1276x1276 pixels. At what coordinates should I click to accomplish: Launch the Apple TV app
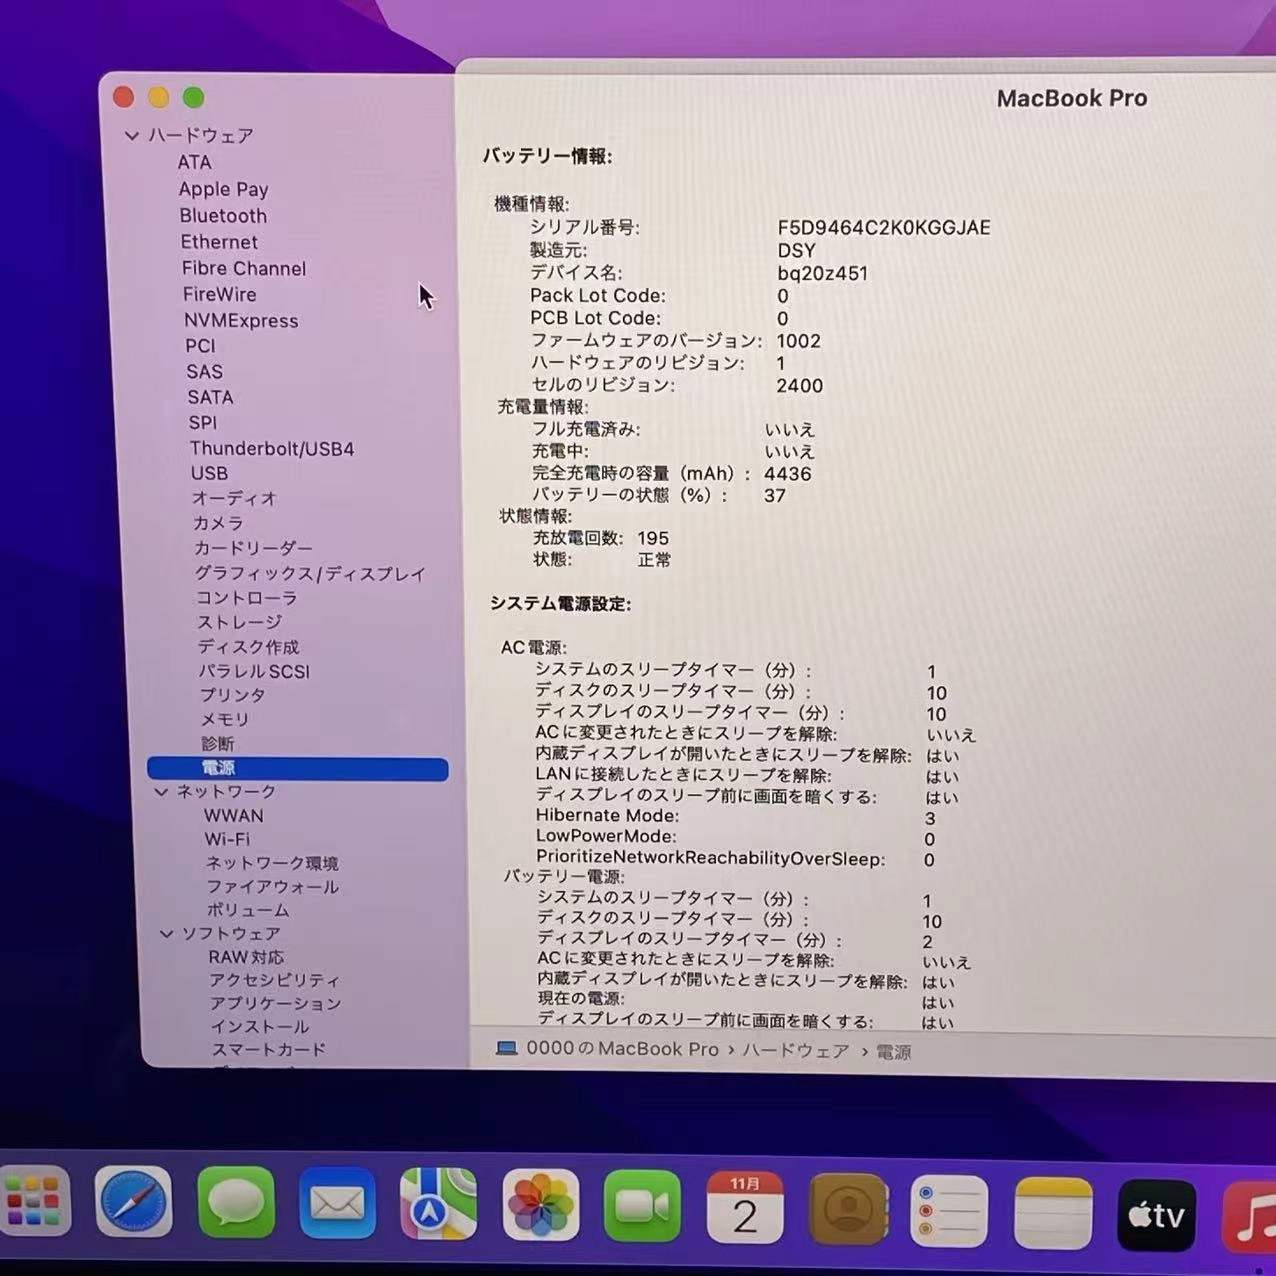click(1154, 1213)
